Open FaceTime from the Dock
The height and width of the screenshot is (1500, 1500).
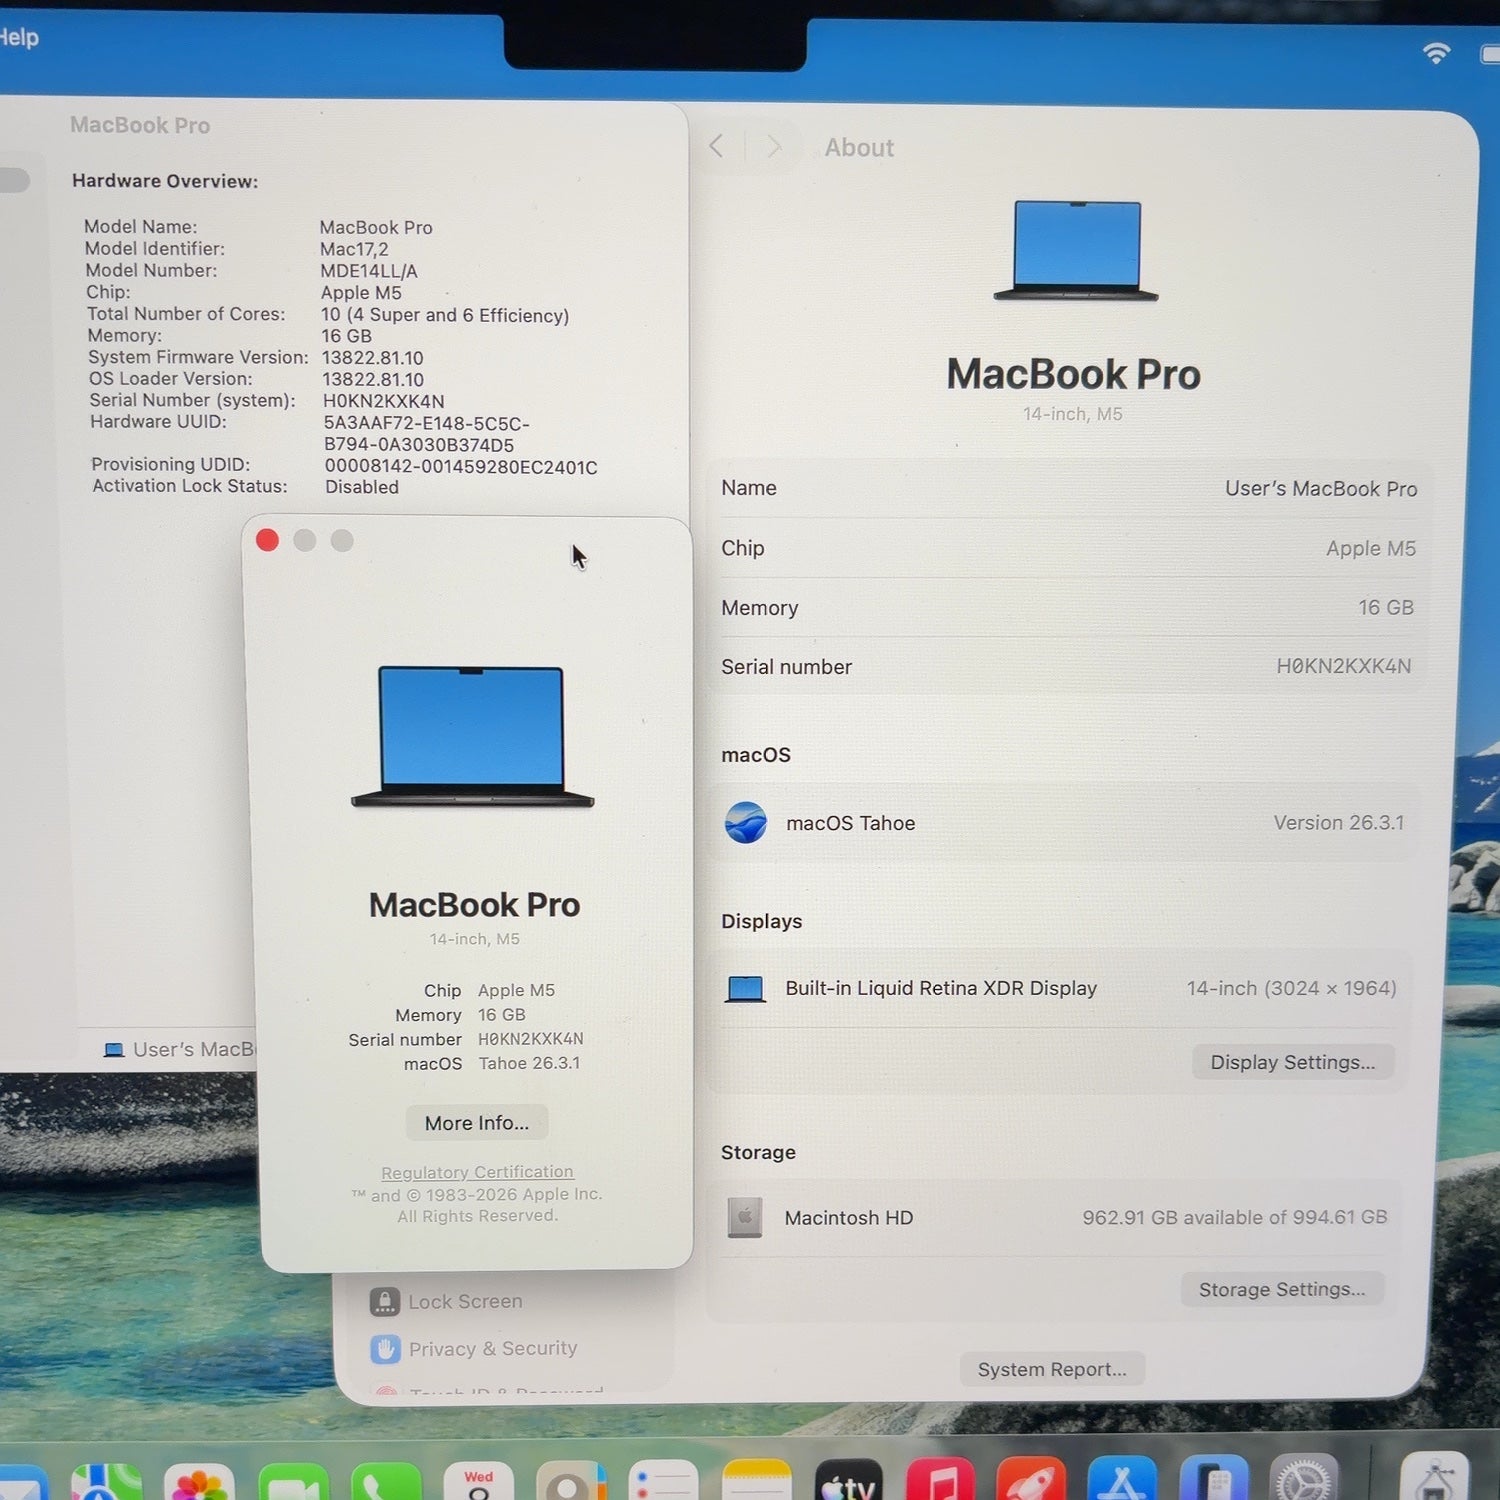[x=293, y=1481]
